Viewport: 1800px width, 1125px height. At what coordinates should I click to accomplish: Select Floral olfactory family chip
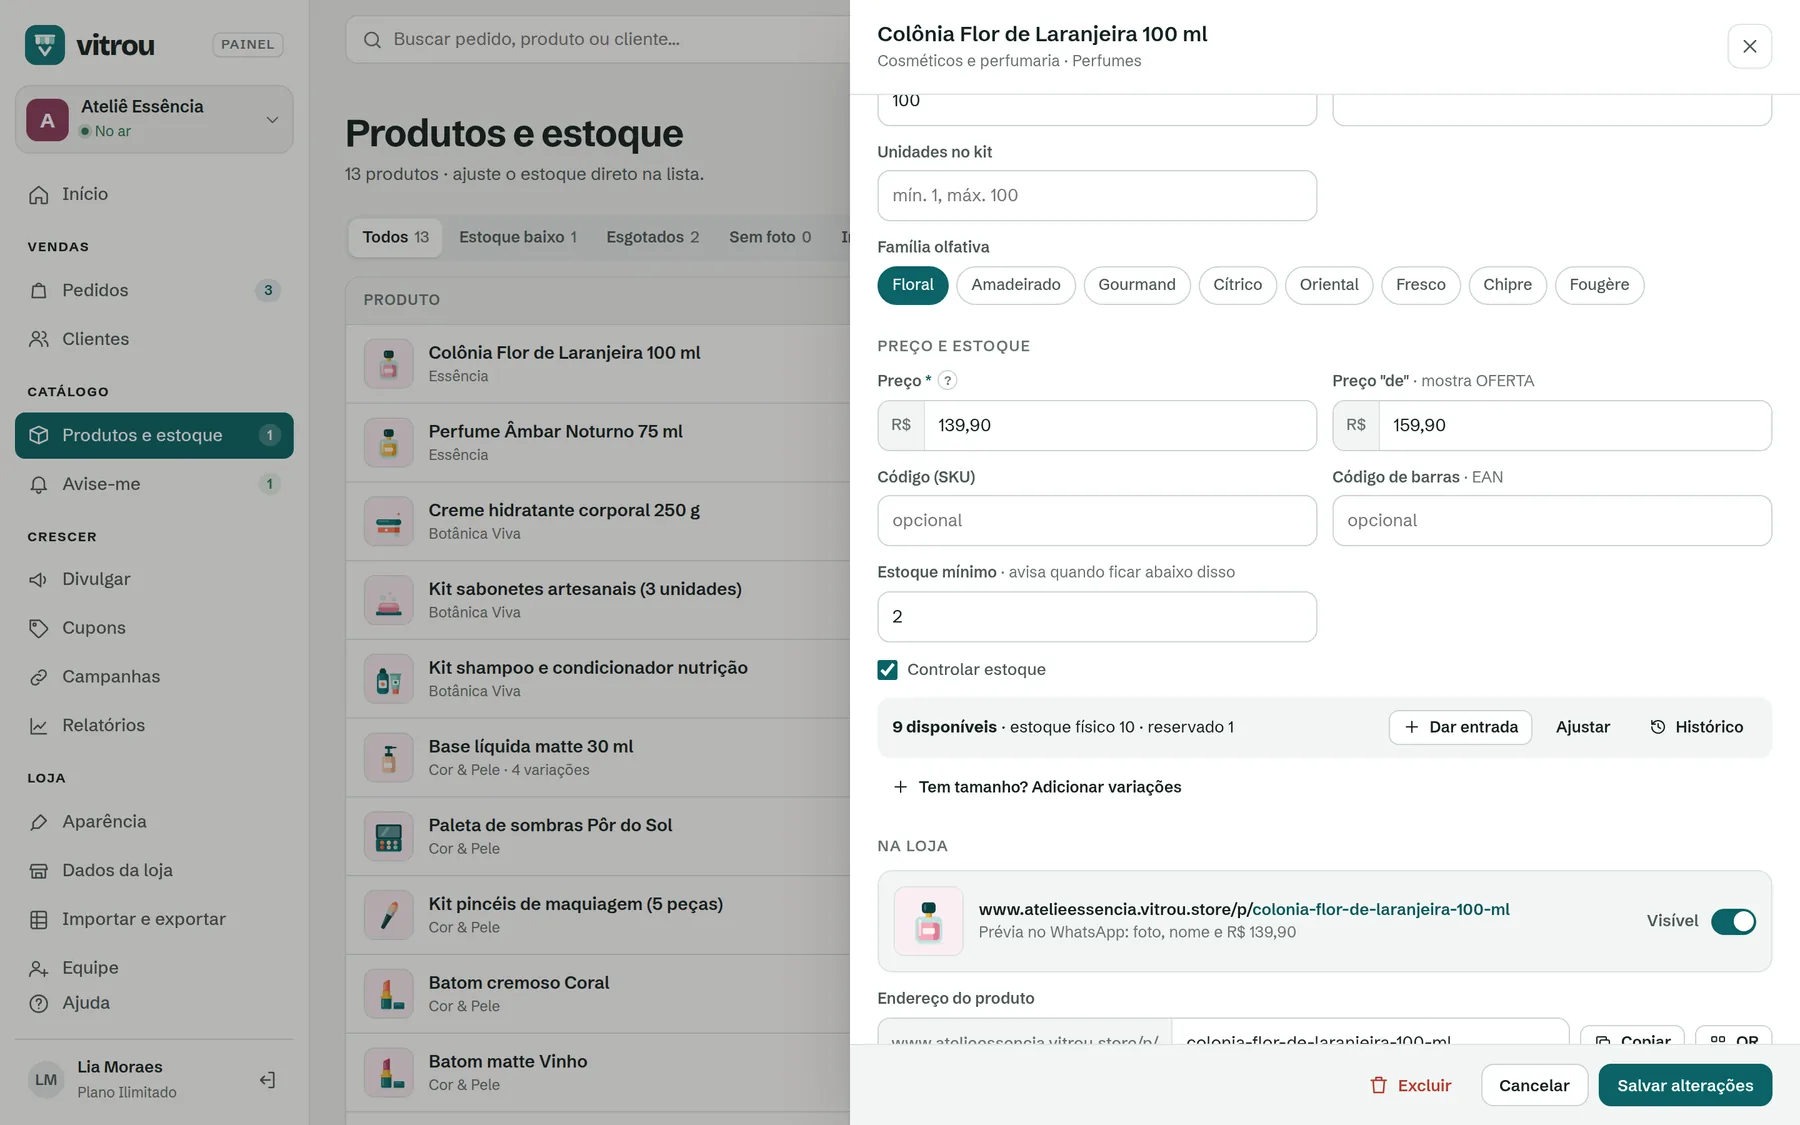pyautogui.click(x=913, y=285)
